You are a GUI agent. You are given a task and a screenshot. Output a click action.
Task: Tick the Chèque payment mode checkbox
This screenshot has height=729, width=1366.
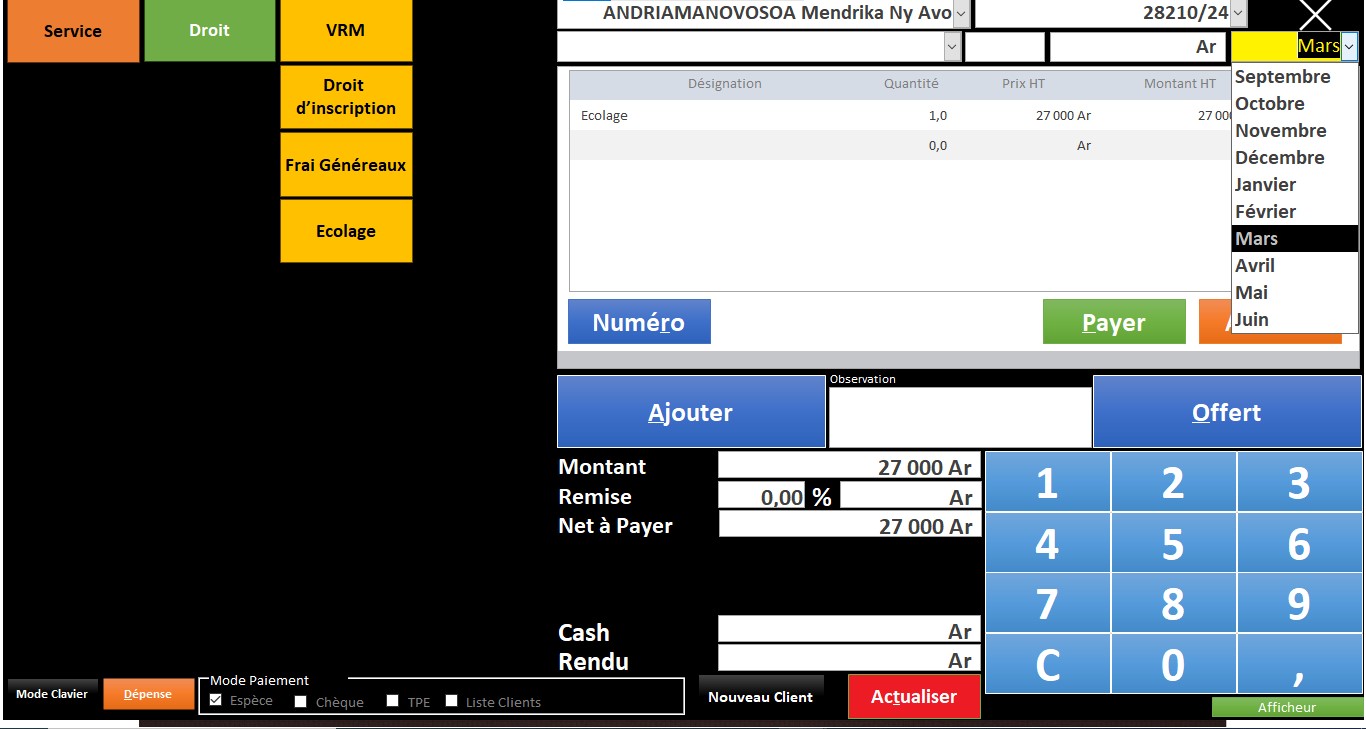click(300, 701)
